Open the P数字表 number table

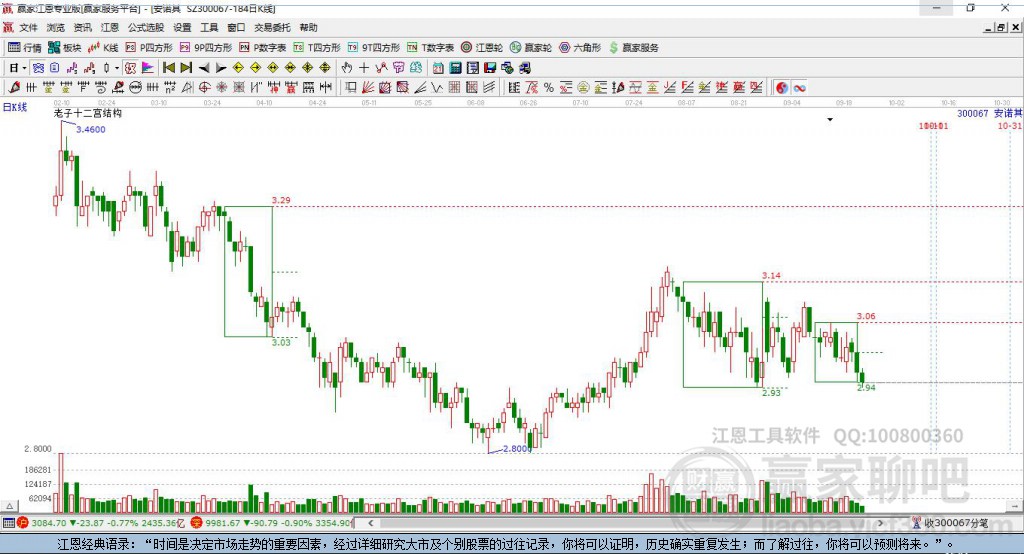[x=263, y=48]
